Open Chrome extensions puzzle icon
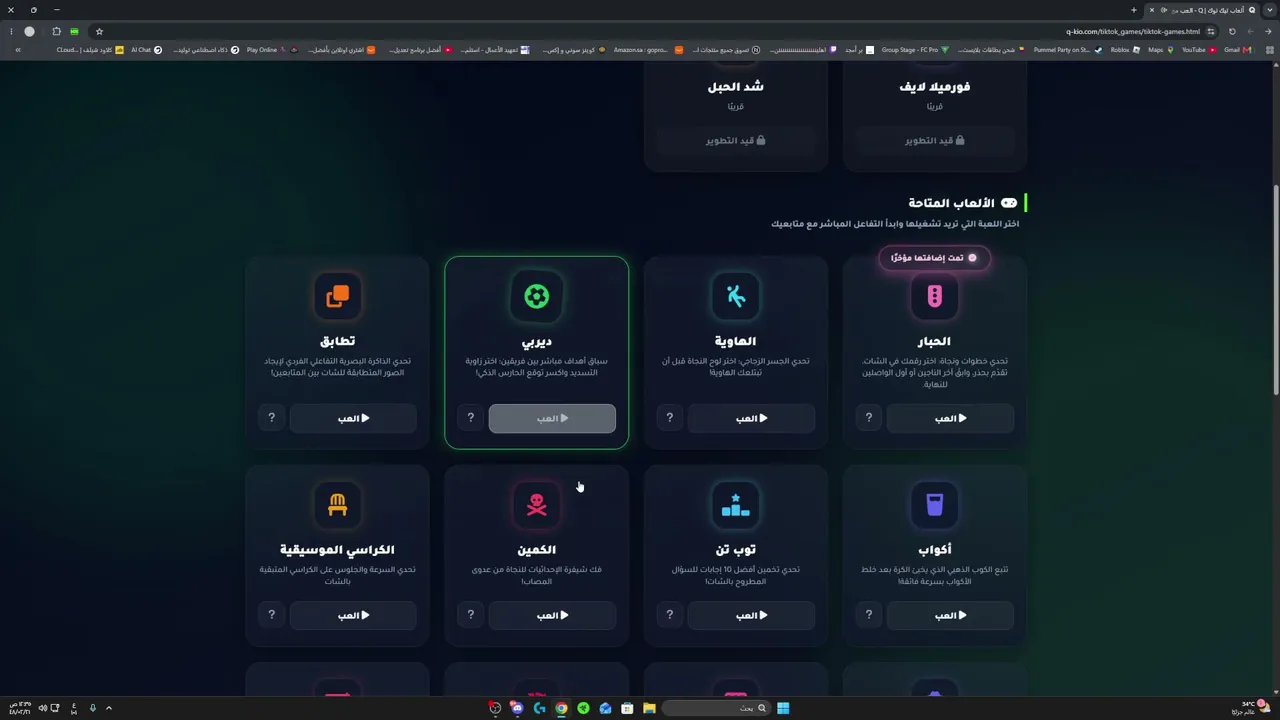This screenshot has width=1280, height=720. click(56, 31)
